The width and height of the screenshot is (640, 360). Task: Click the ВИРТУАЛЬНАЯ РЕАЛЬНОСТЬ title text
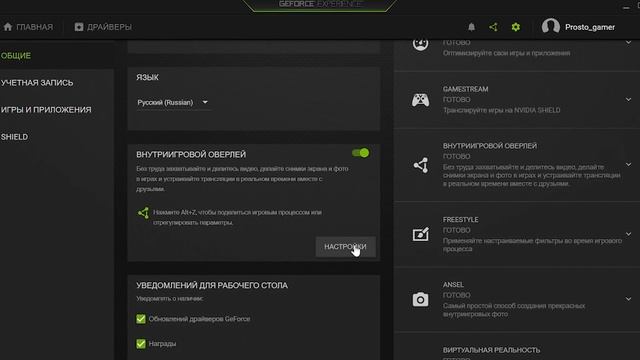click(491, 350)
